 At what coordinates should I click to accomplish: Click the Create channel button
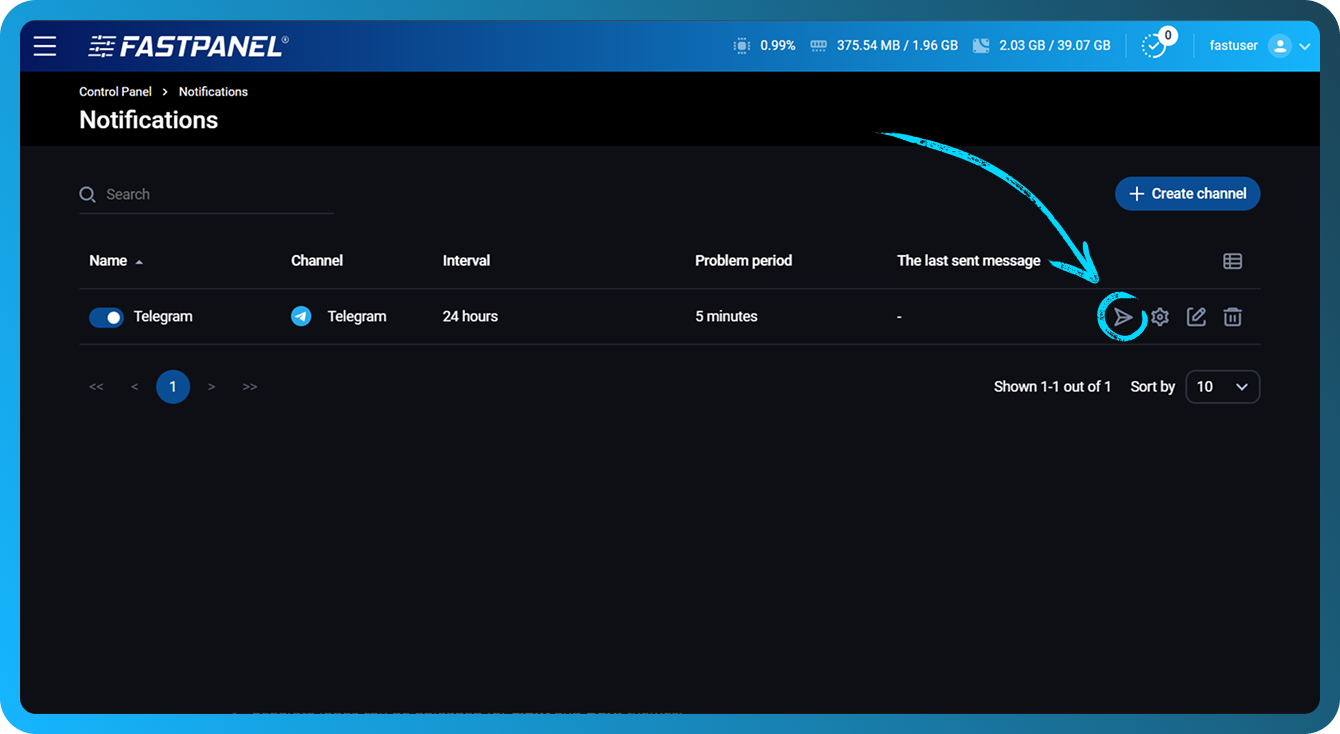tap(1187, 194)
